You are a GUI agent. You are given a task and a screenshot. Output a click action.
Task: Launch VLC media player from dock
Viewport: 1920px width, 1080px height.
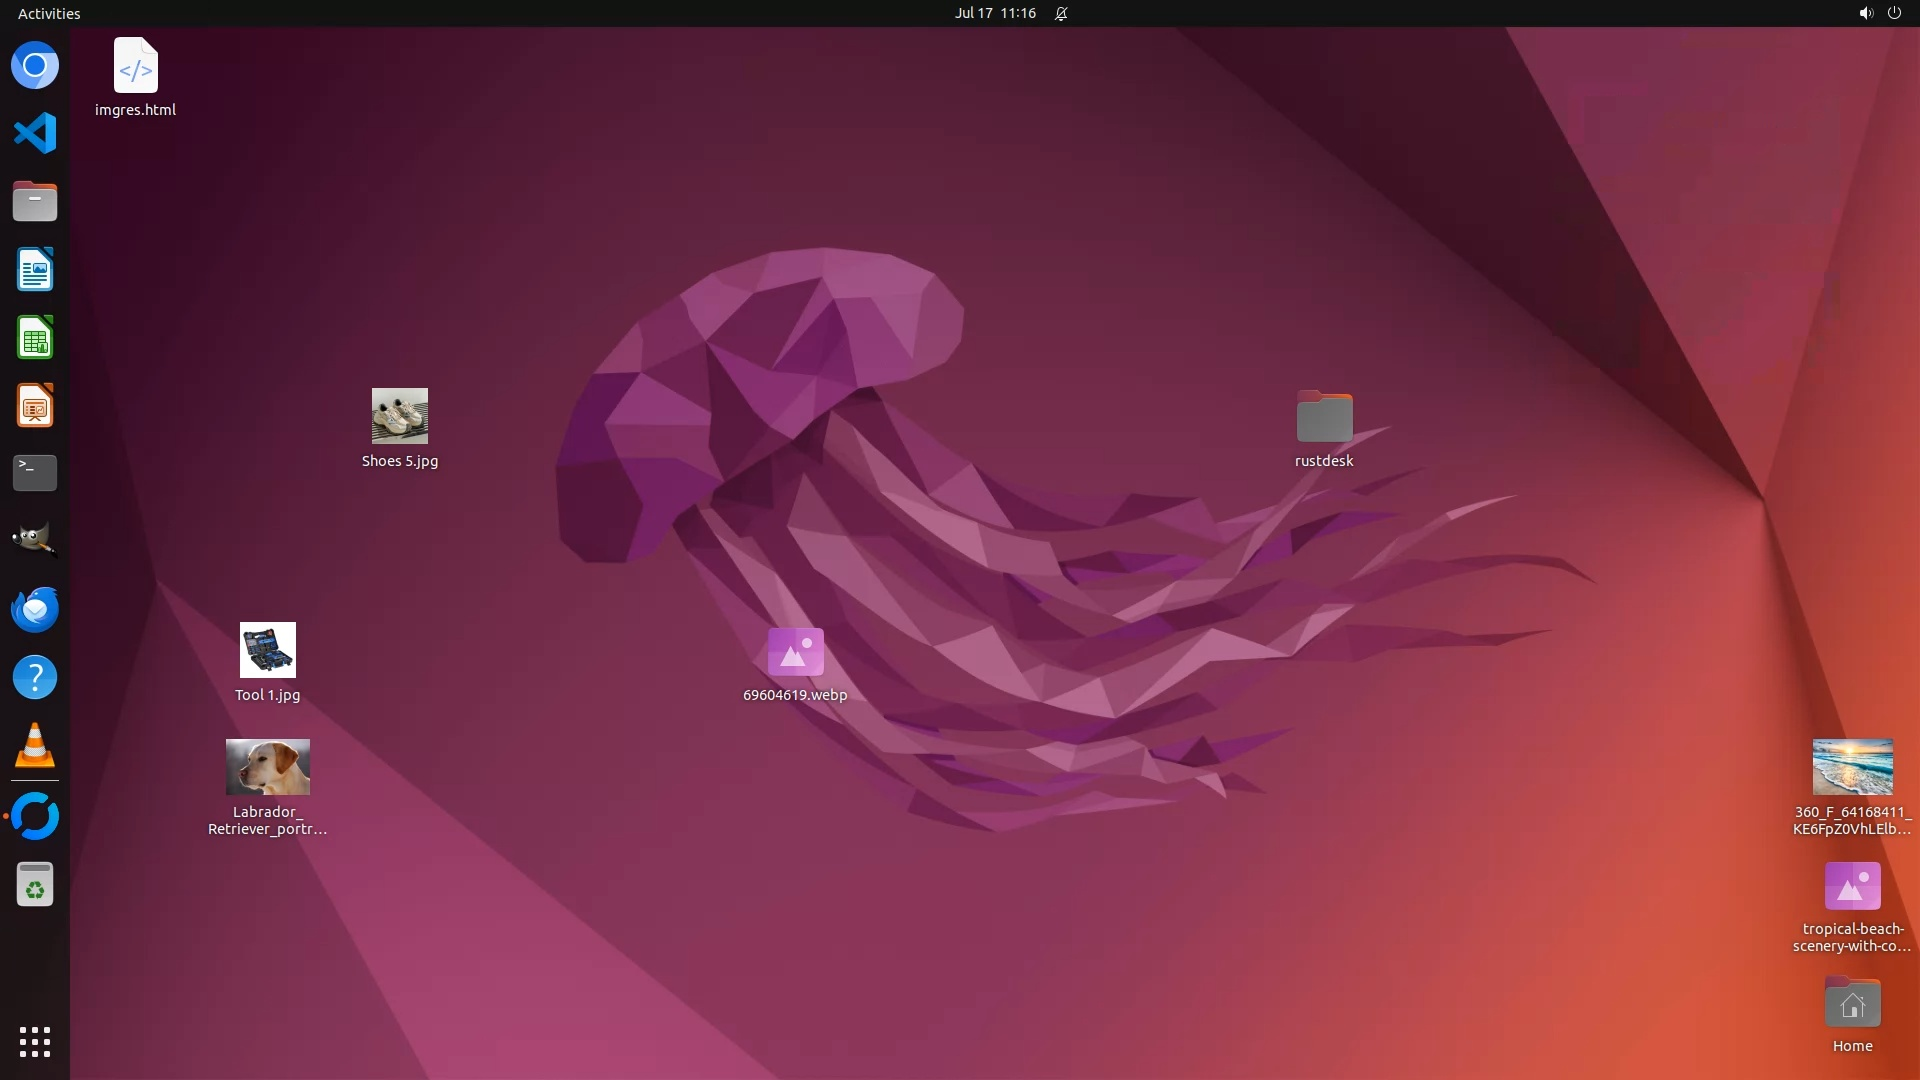pyautogui.click(x=35, y=746)
